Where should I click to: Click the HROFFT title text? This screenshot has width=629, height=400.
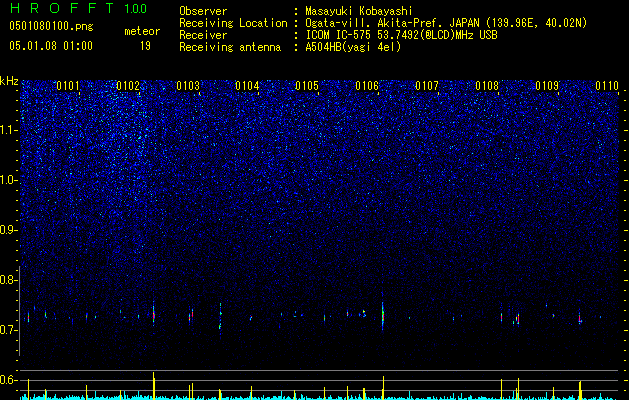pos(63,8)
